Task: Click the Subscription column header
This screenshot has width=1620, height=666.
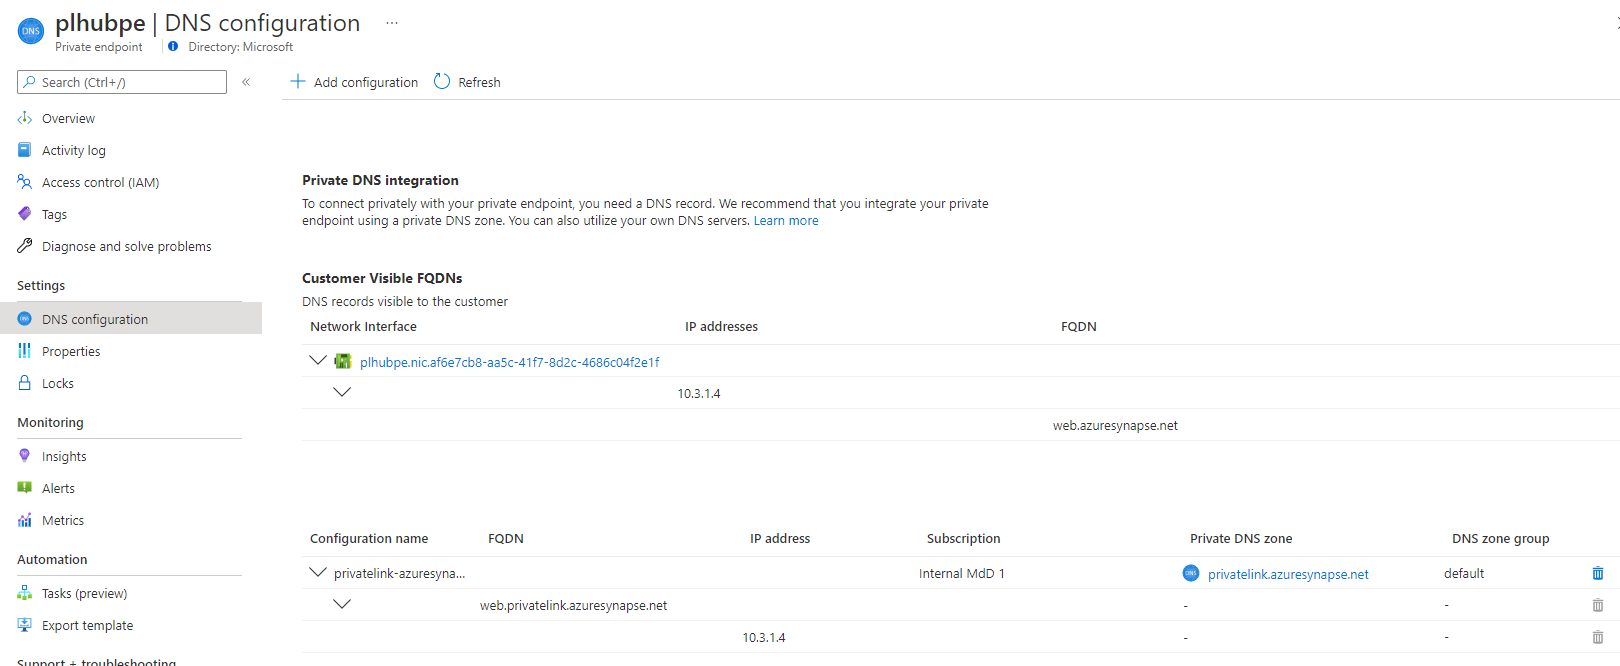Action: tap(963, 538)
